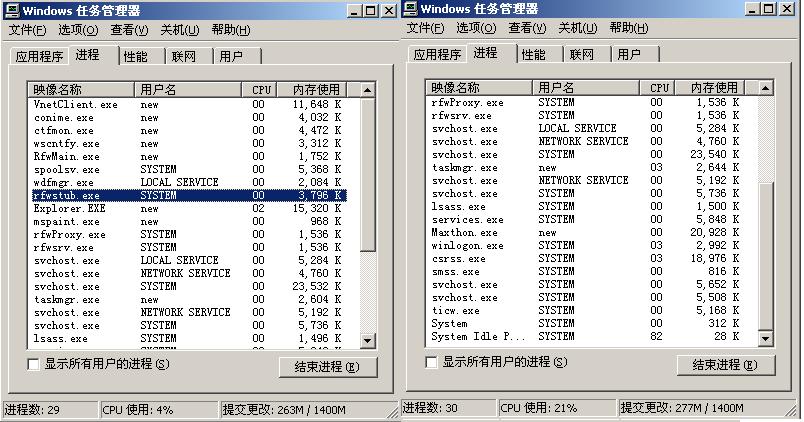Tick 显示所有用户的进程 checkbox in right window
Viewport: 804px width, 422px height.
[x=431, y=363]
